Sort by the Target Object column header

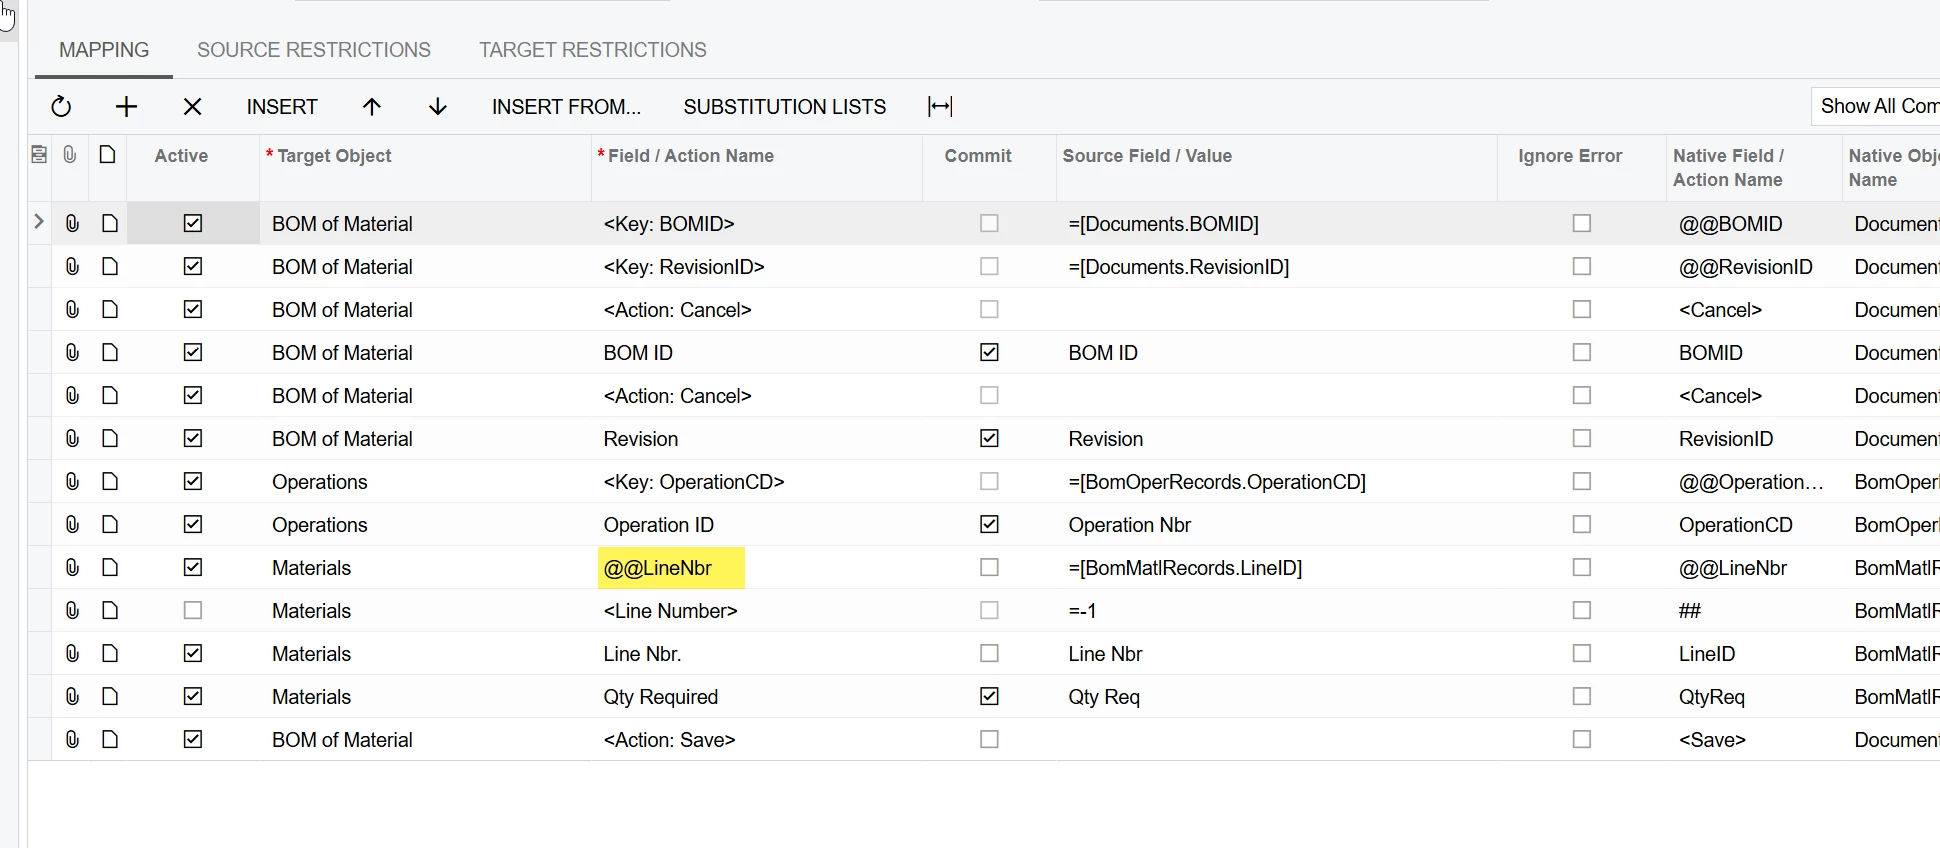(x=334, y=156)
